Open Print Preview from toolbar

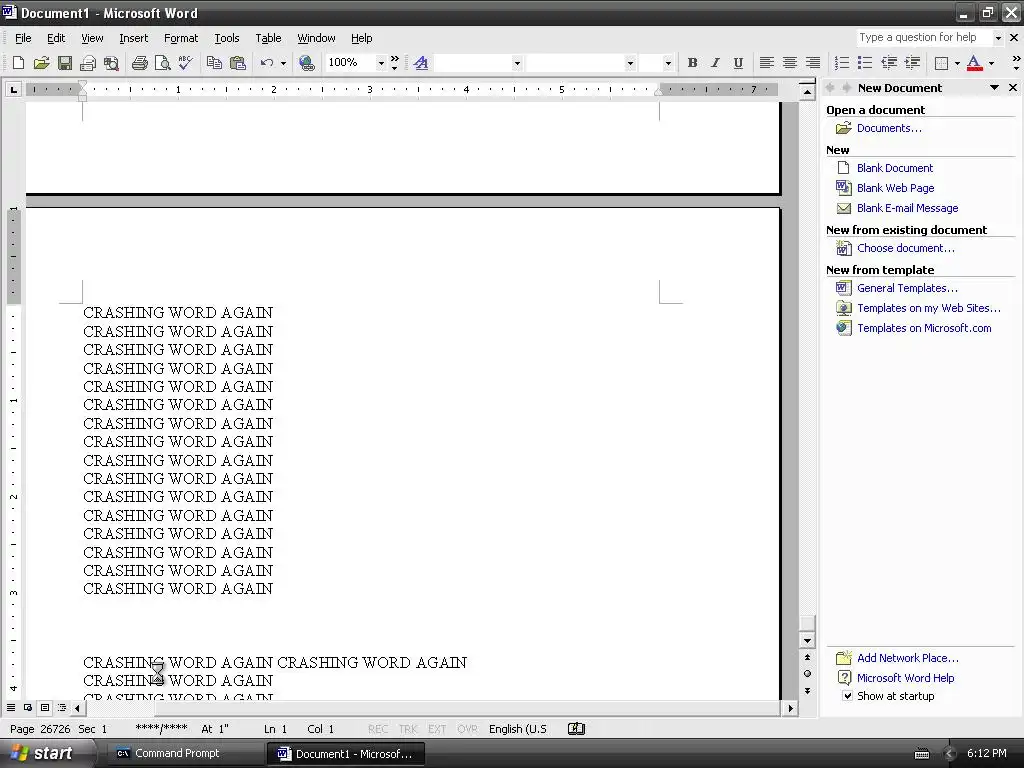coord(163,63)
